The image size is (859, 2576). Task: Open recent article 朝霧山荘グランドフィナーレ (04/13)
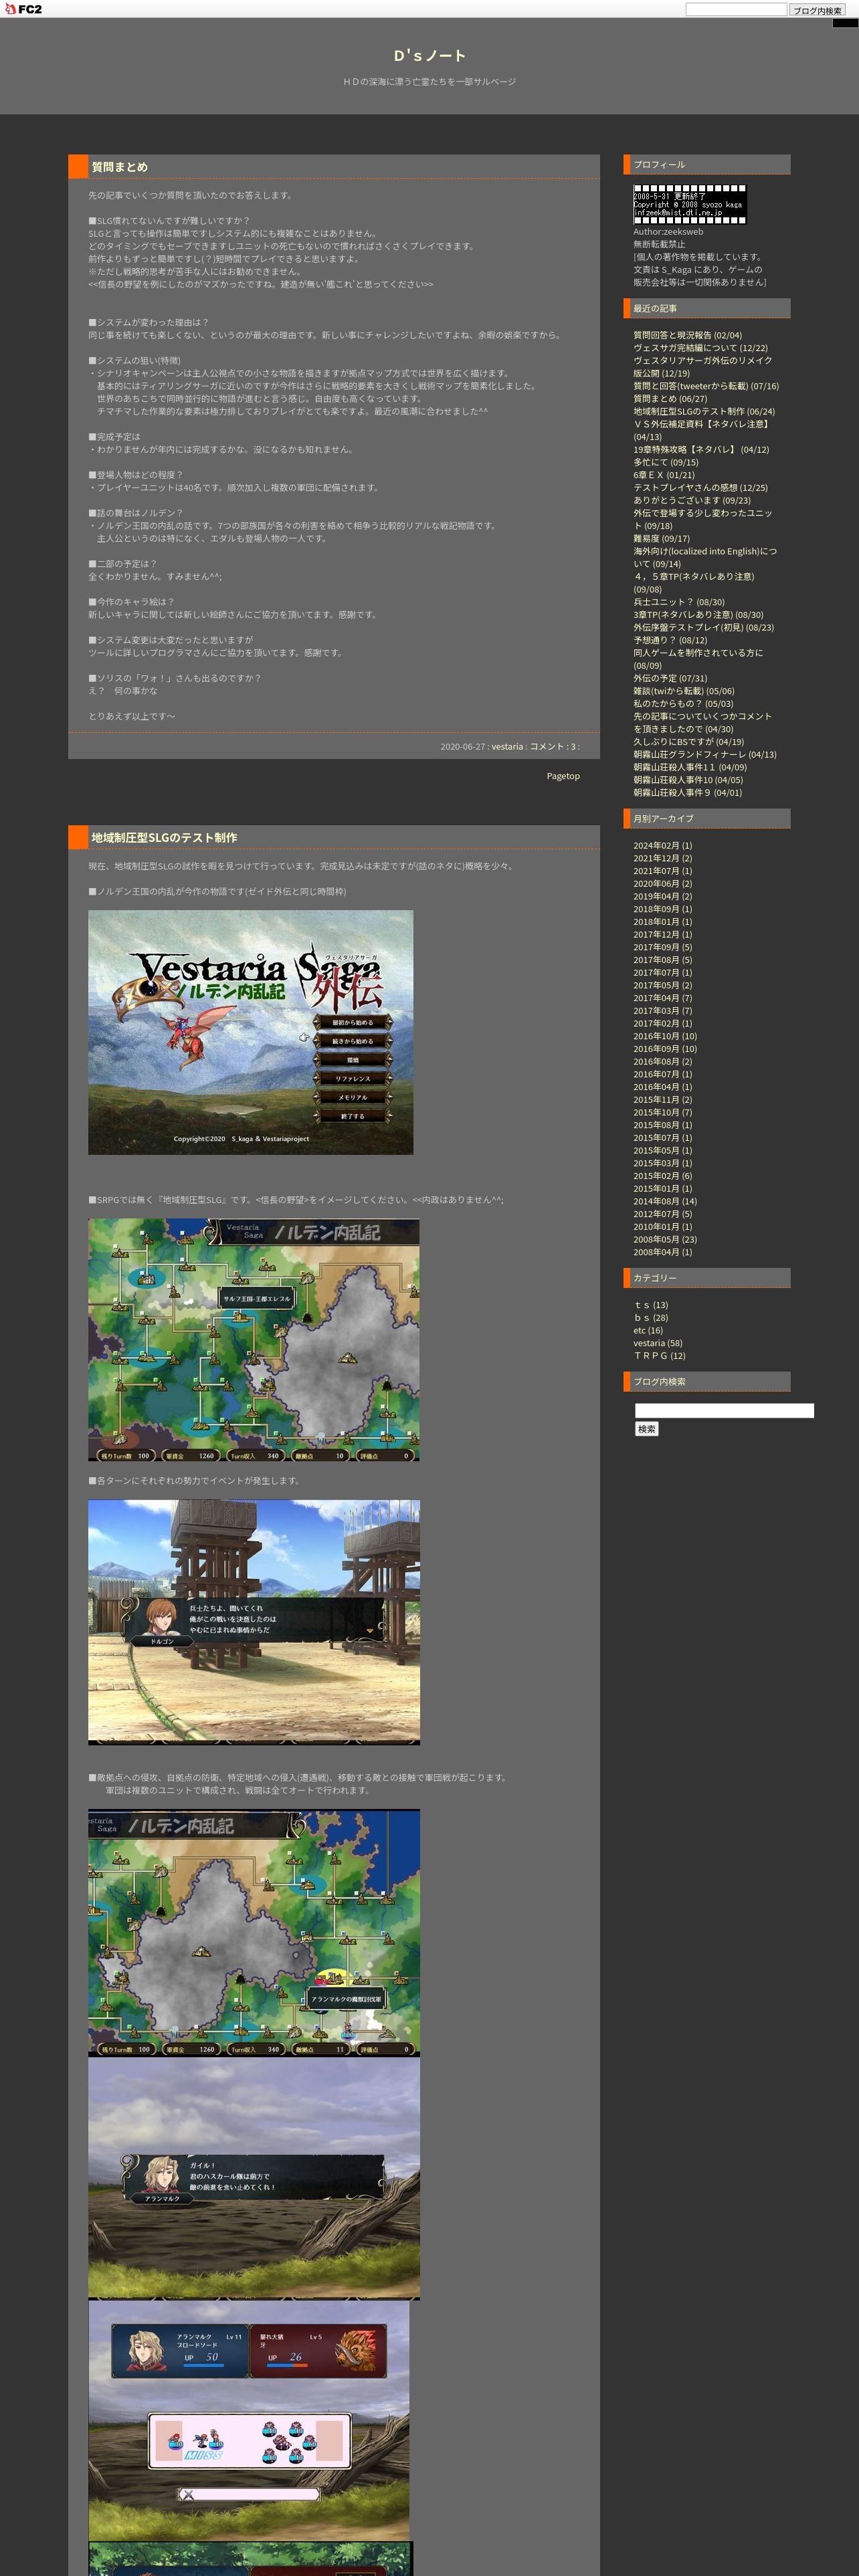click(704, 755)
